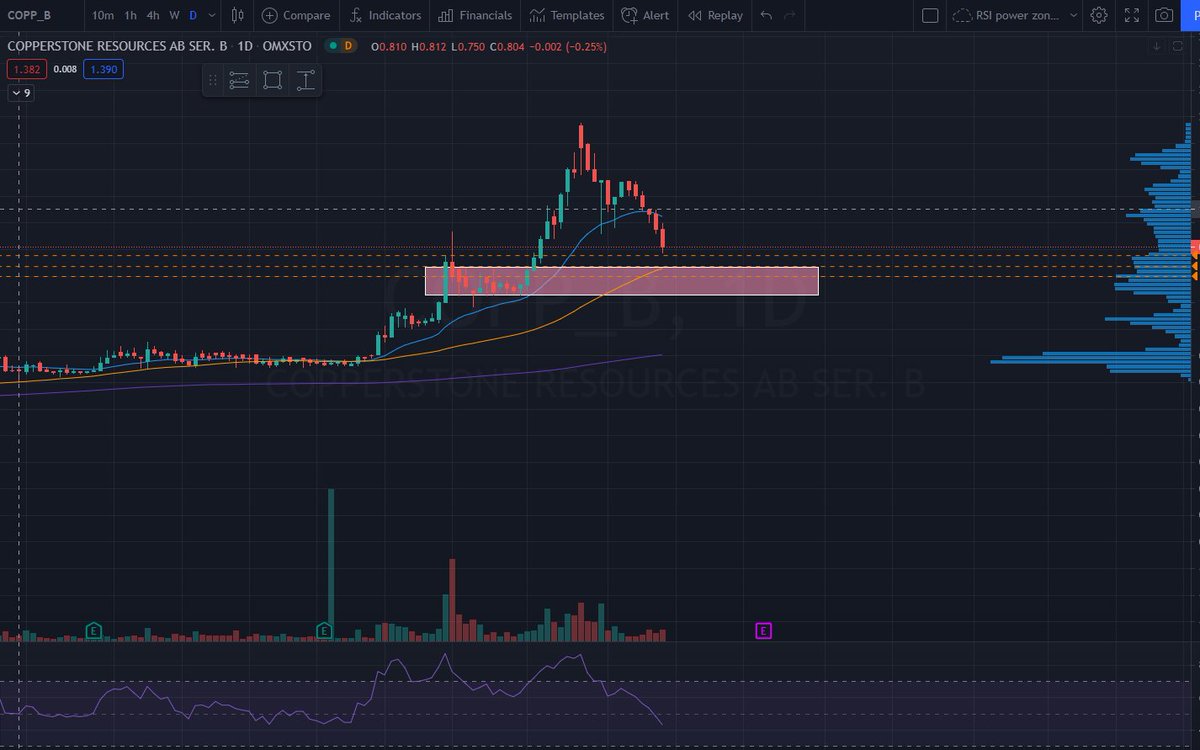Select the 10m timeframe

coord(102,15)
